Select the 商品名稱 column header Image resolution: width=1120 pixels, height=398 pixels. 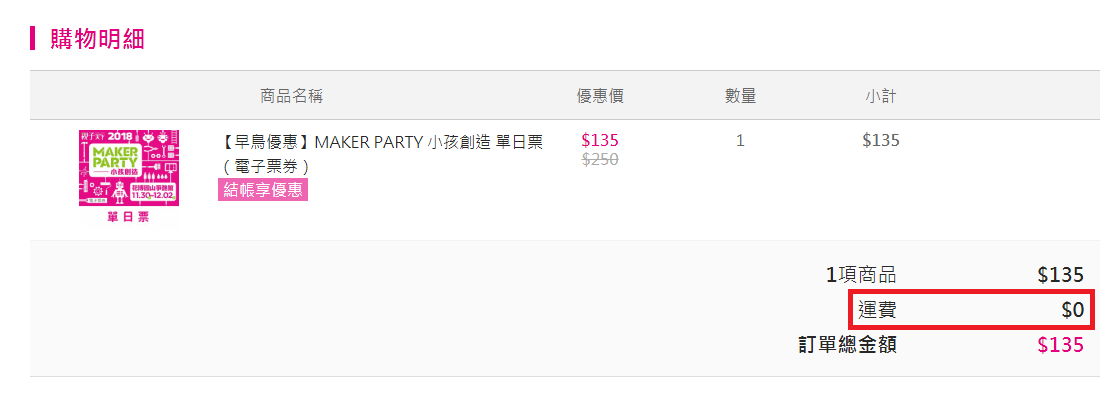(x=291, y=96)
